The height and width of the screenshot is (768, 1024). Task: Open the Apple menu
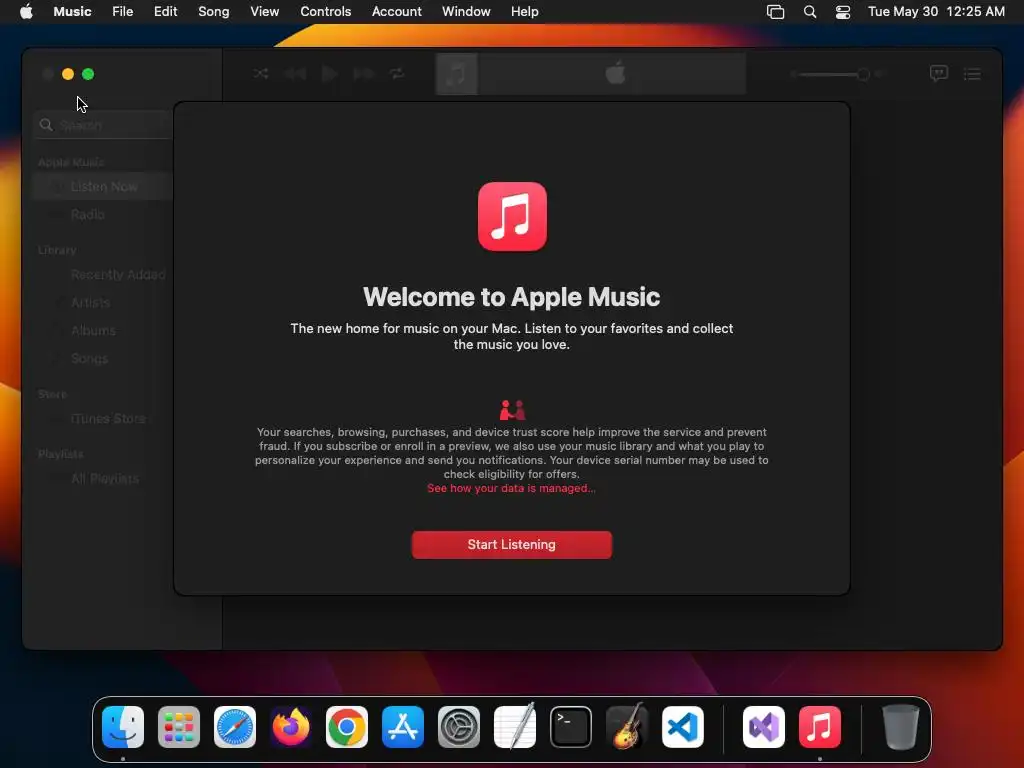tap(26, 12)
